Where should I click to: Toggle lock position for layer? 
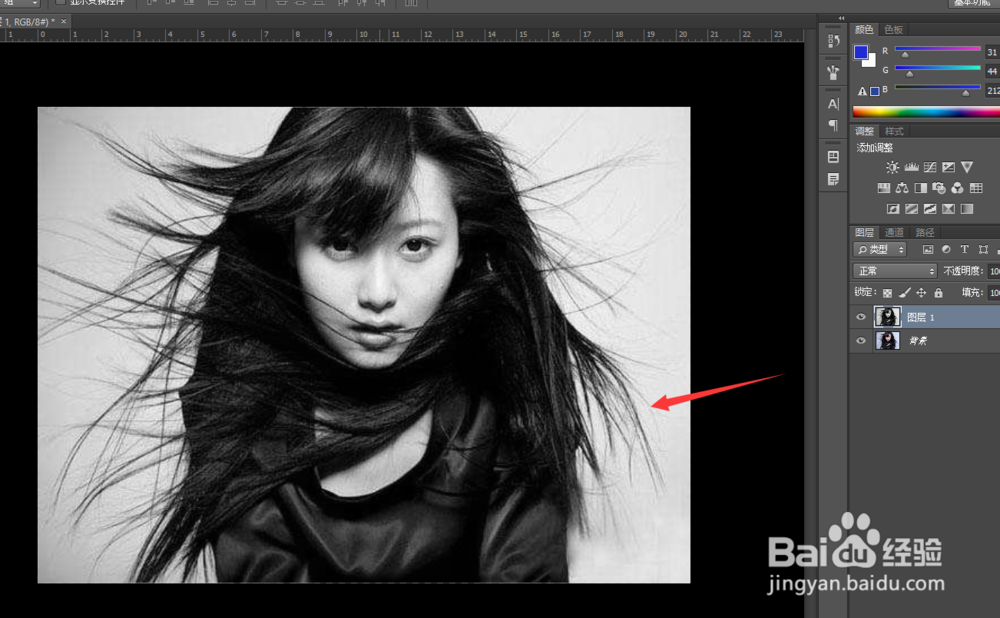point(921,293)
